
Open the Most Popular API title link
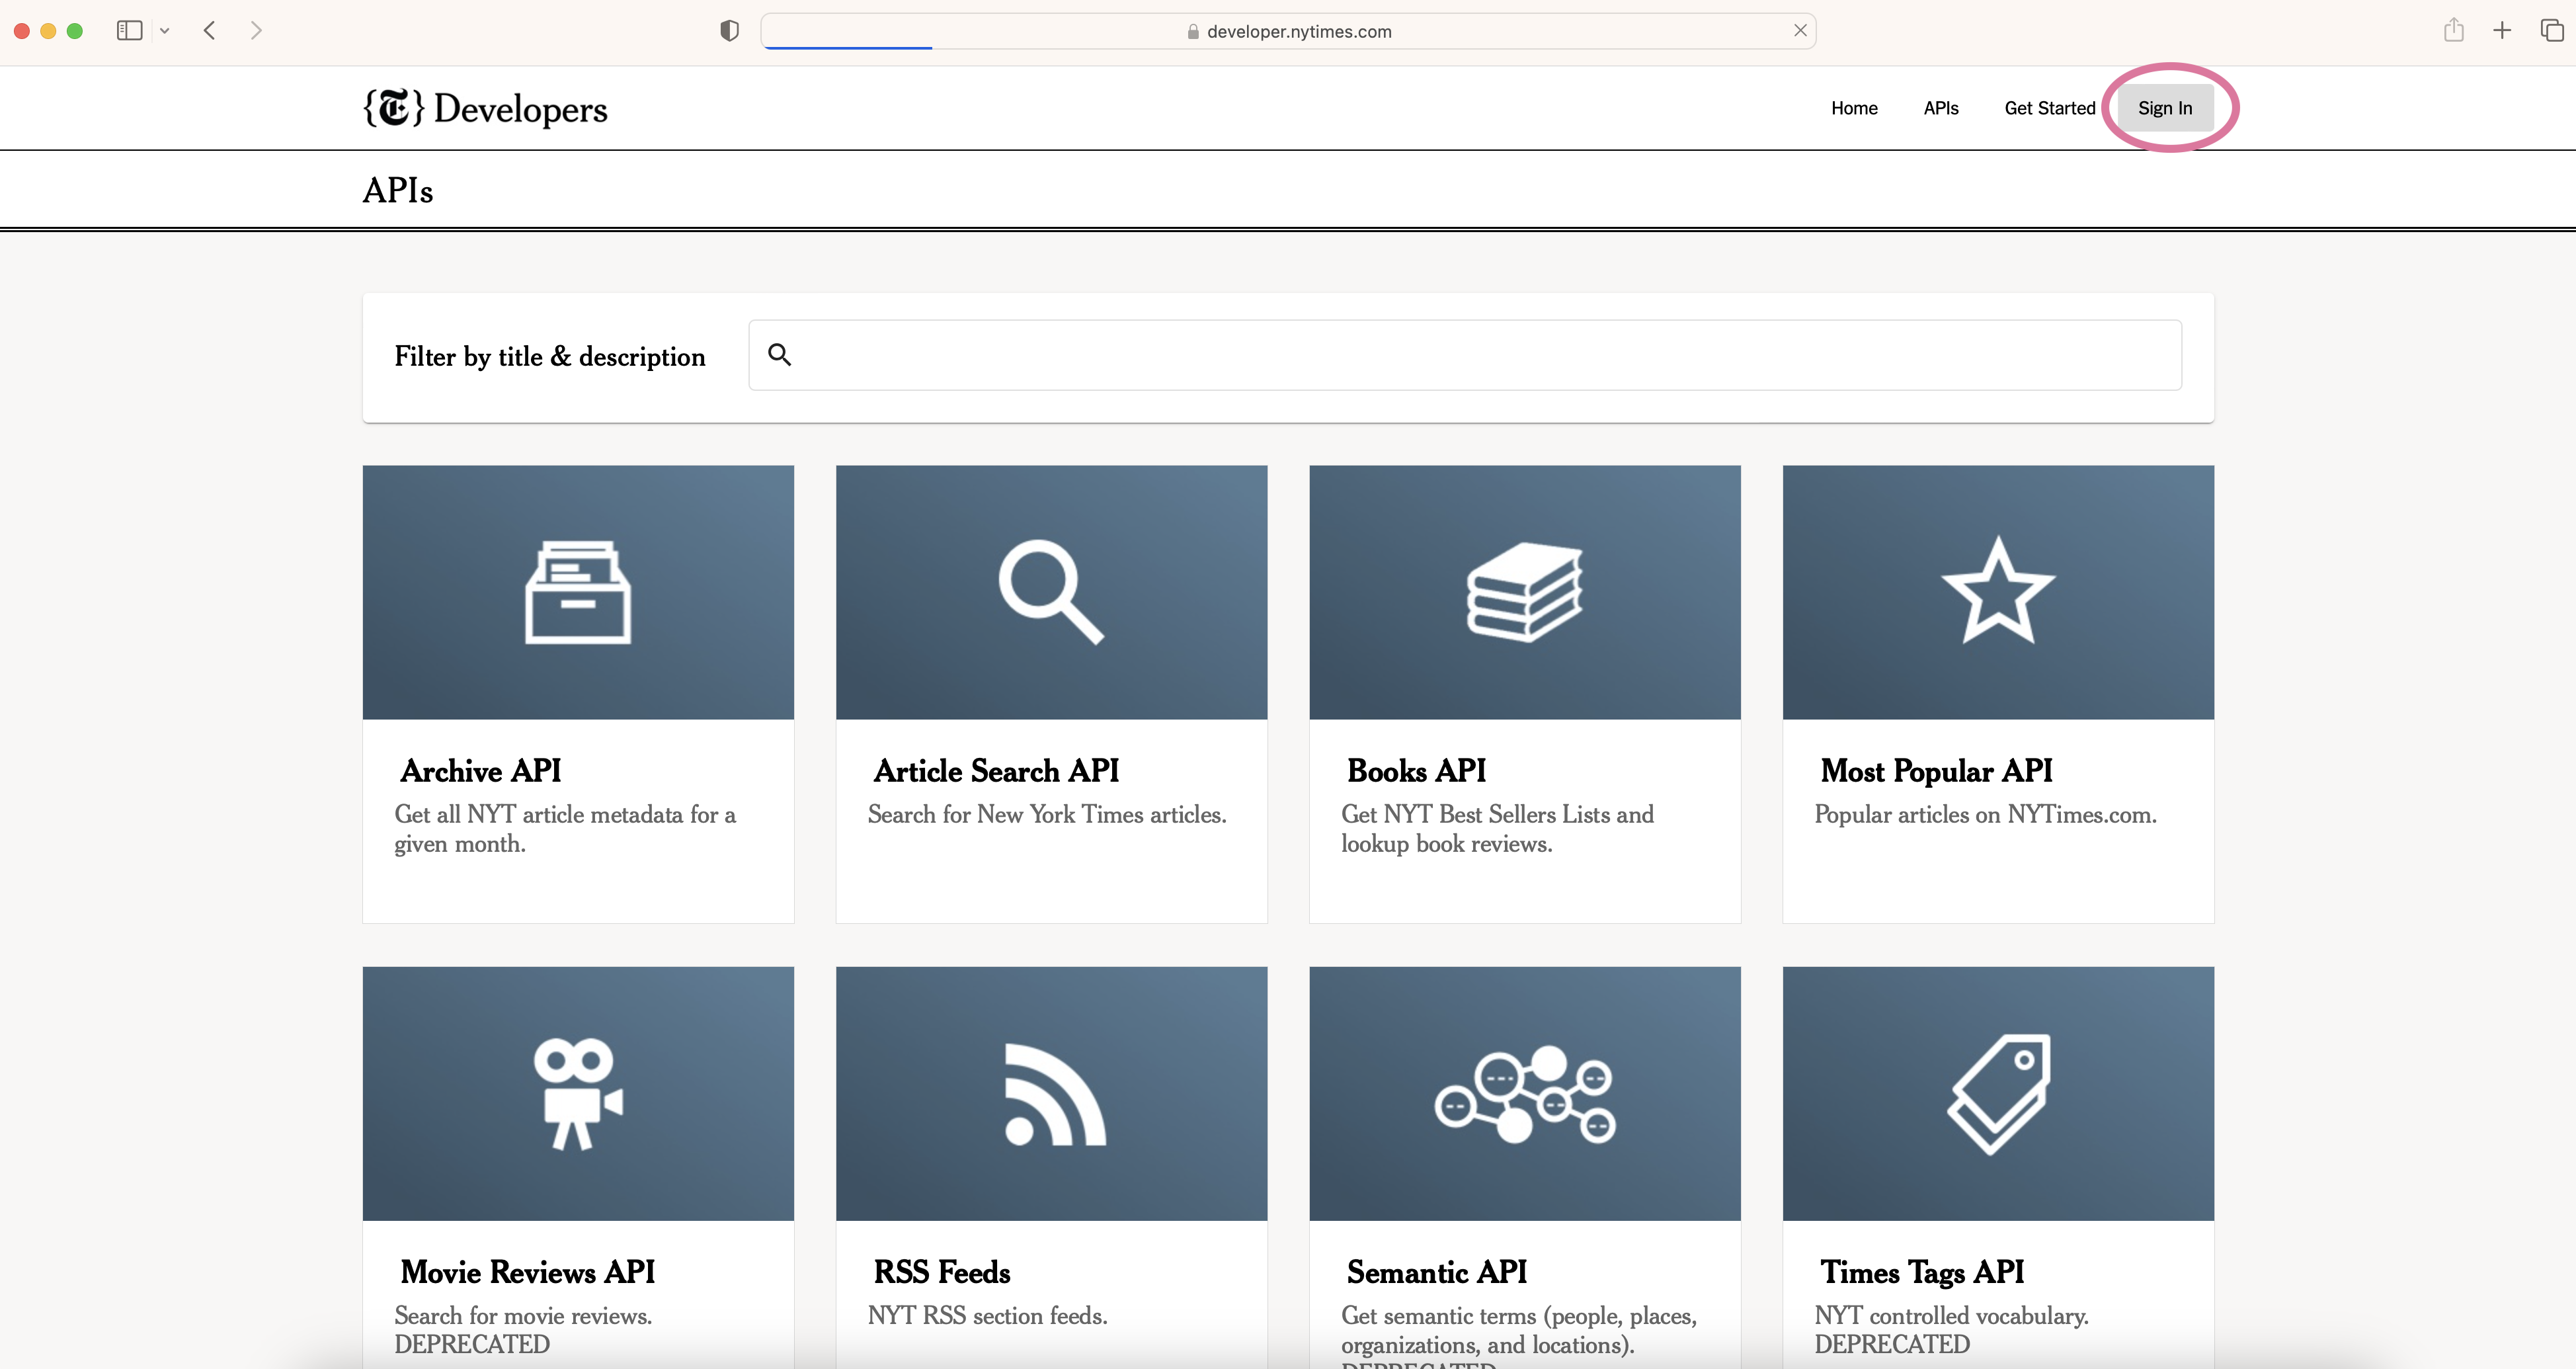point(1936,771)
